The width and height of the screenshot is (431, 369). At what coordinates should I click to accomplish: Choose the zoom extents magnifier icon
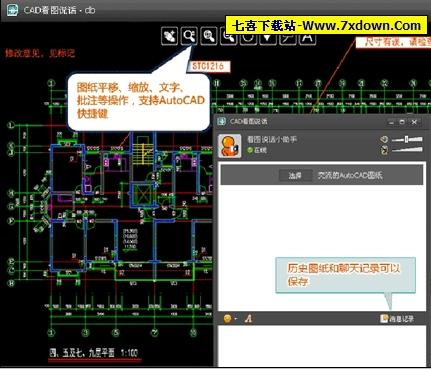point(209,35)
